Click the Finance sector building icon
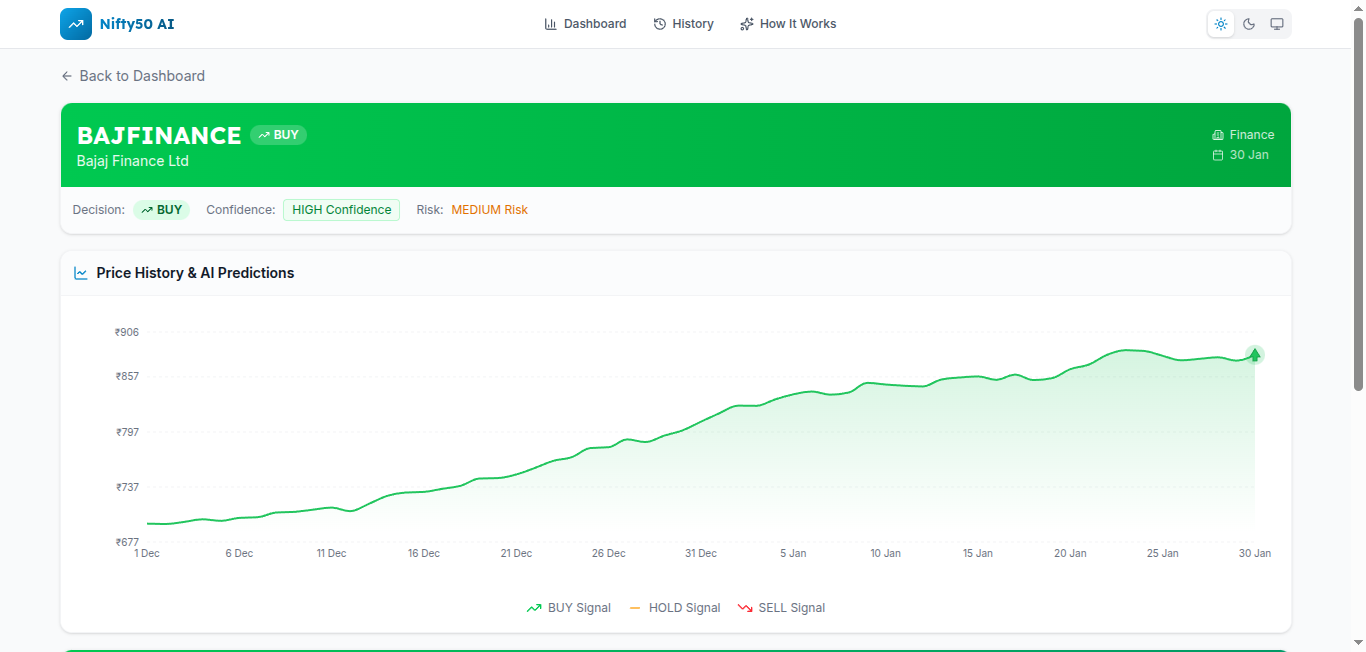This screenshot has height=652, width=1366. [x=1218, y=135]
